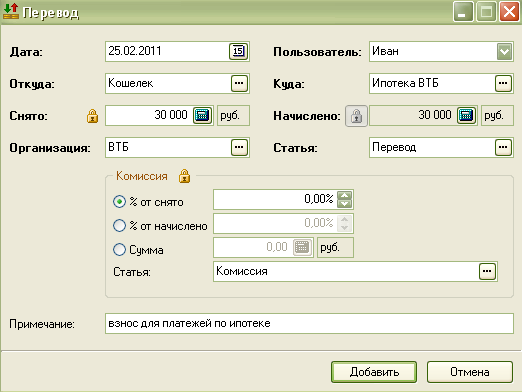Image resolution: width=522 pixels, height=392 pixels.
Task: Select the '% от снято' radio option
Action: click(119, 202)
